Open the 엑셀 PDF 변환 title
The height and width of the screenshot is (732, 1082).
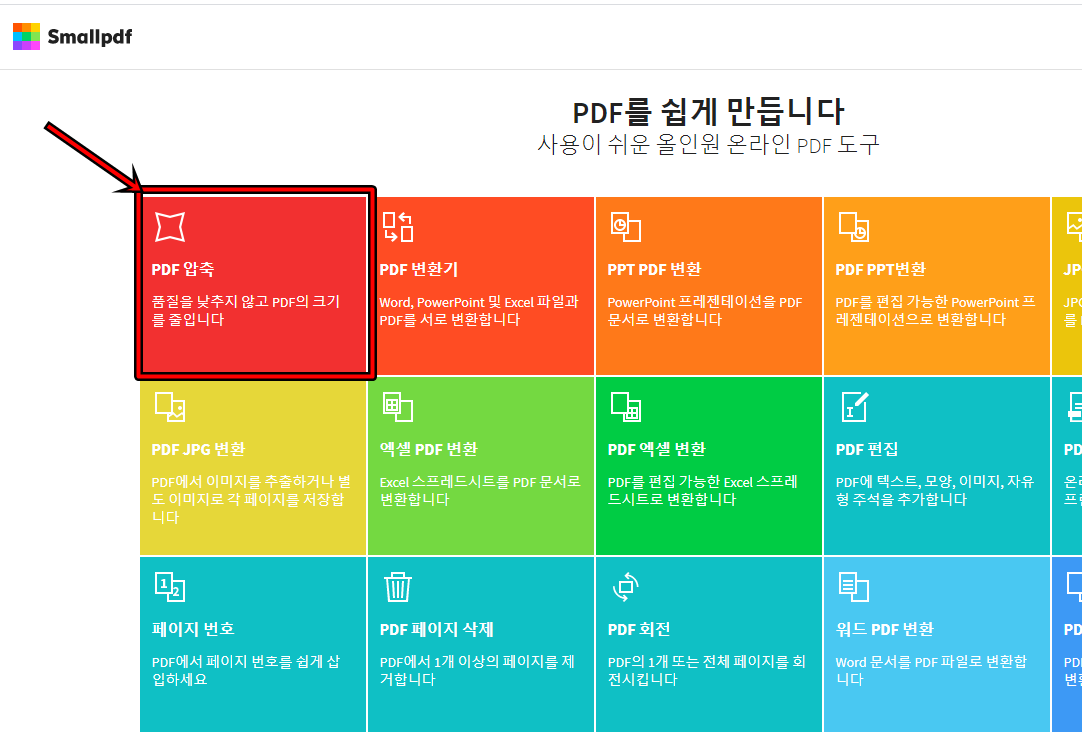pyautogui.click(x=429, y=449)
